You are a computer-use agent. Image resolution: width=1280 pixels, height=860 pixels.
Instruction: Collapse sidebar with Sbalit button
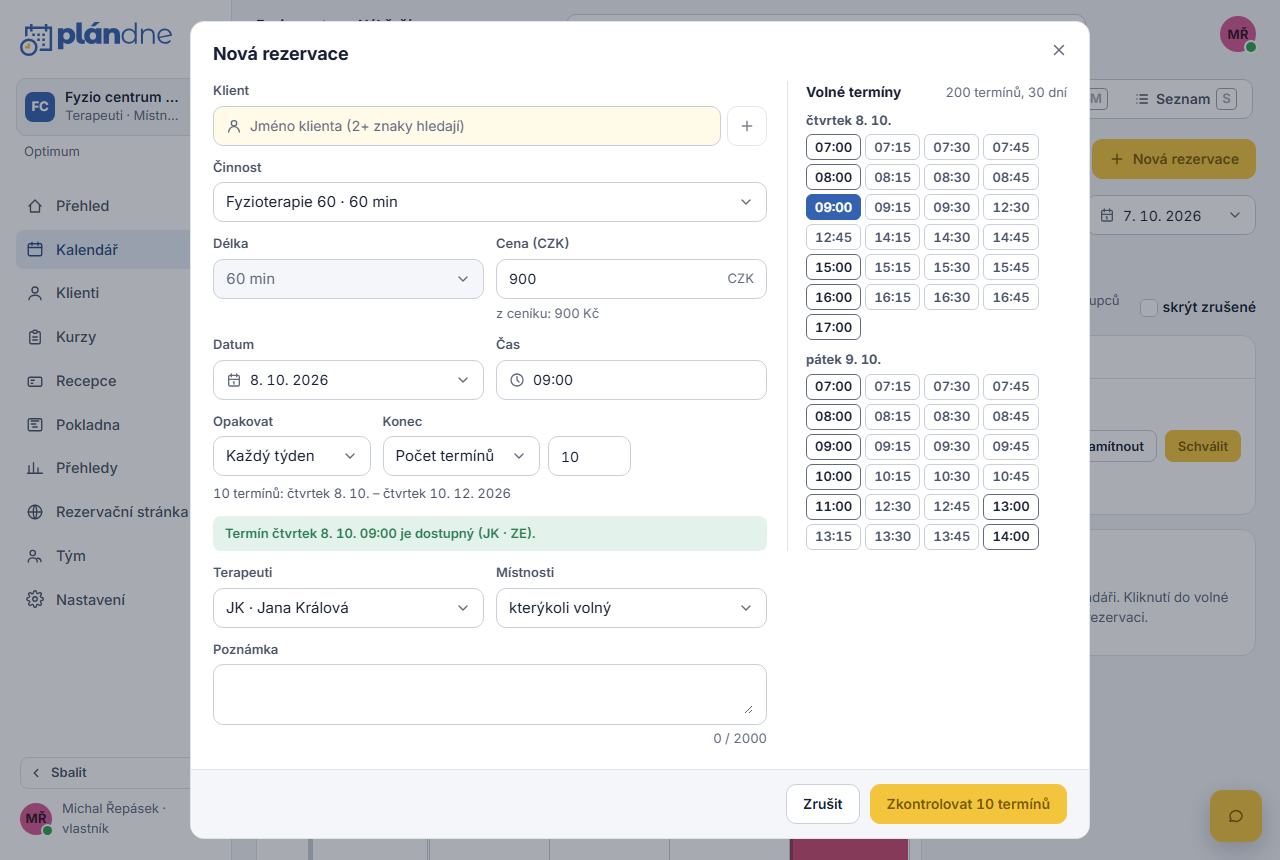(x=105, y=773)
